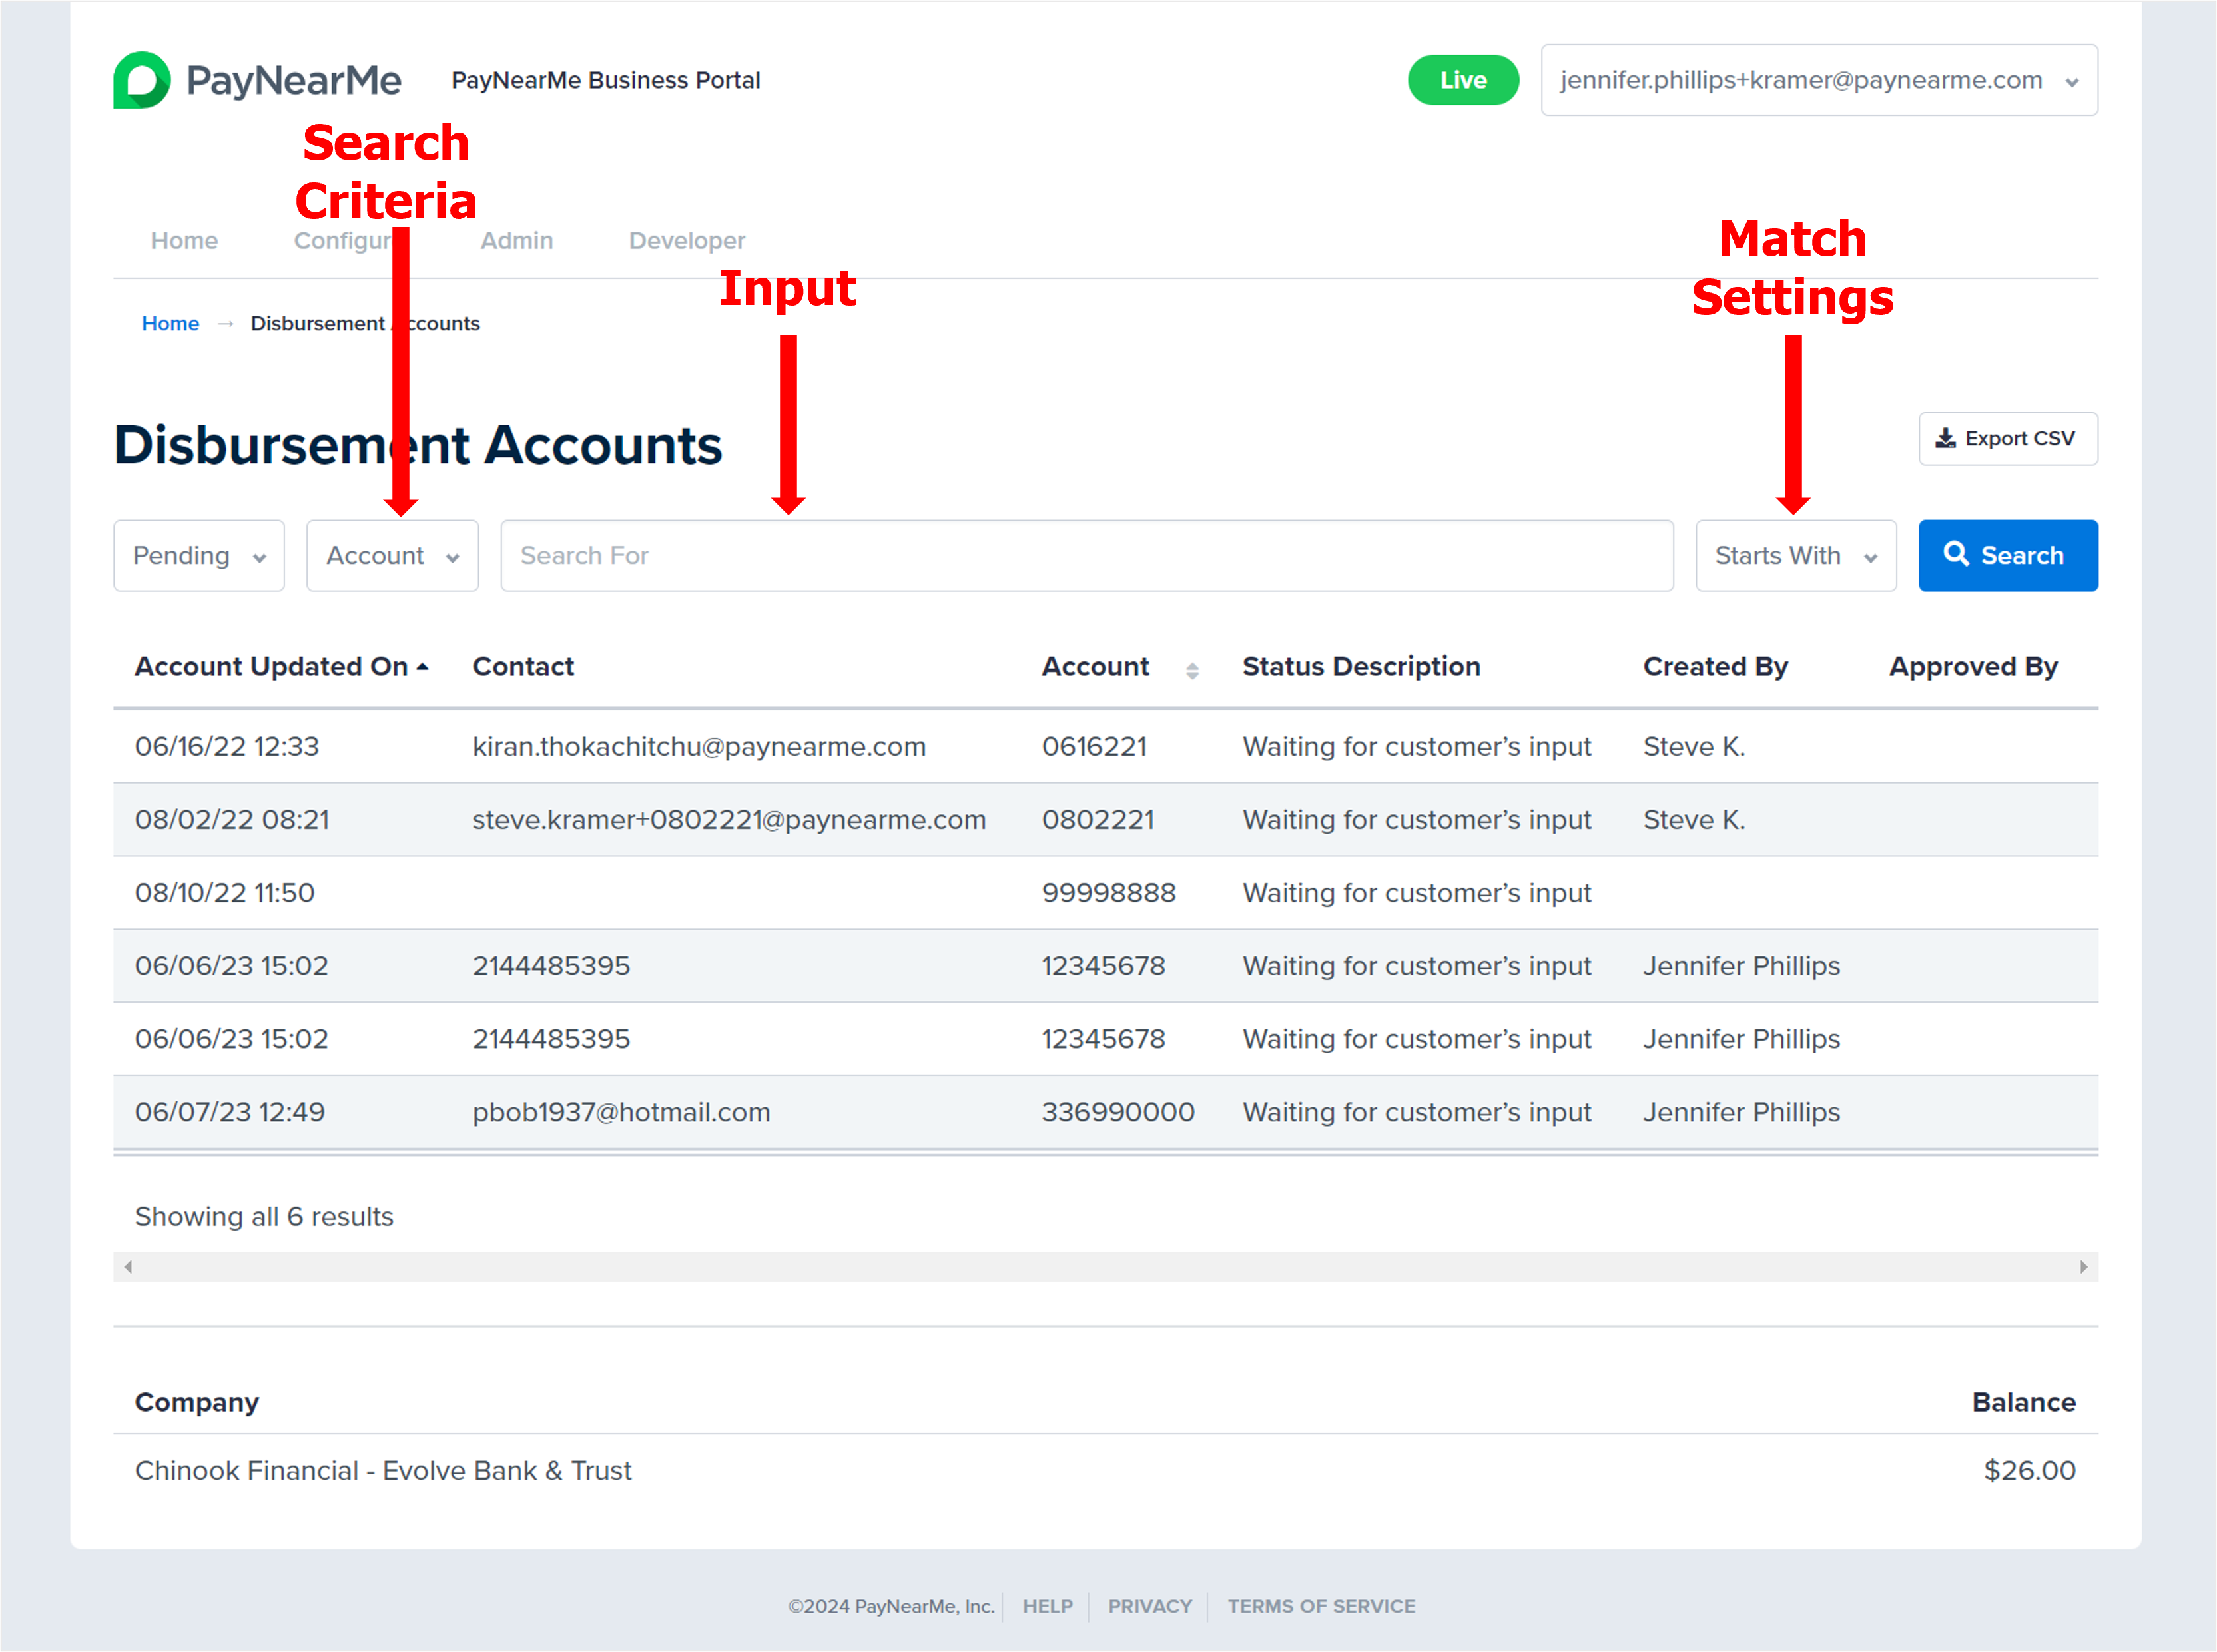Expand the Account search criteria dropdown
The image size is (2217, 1652).
[392, 555]
